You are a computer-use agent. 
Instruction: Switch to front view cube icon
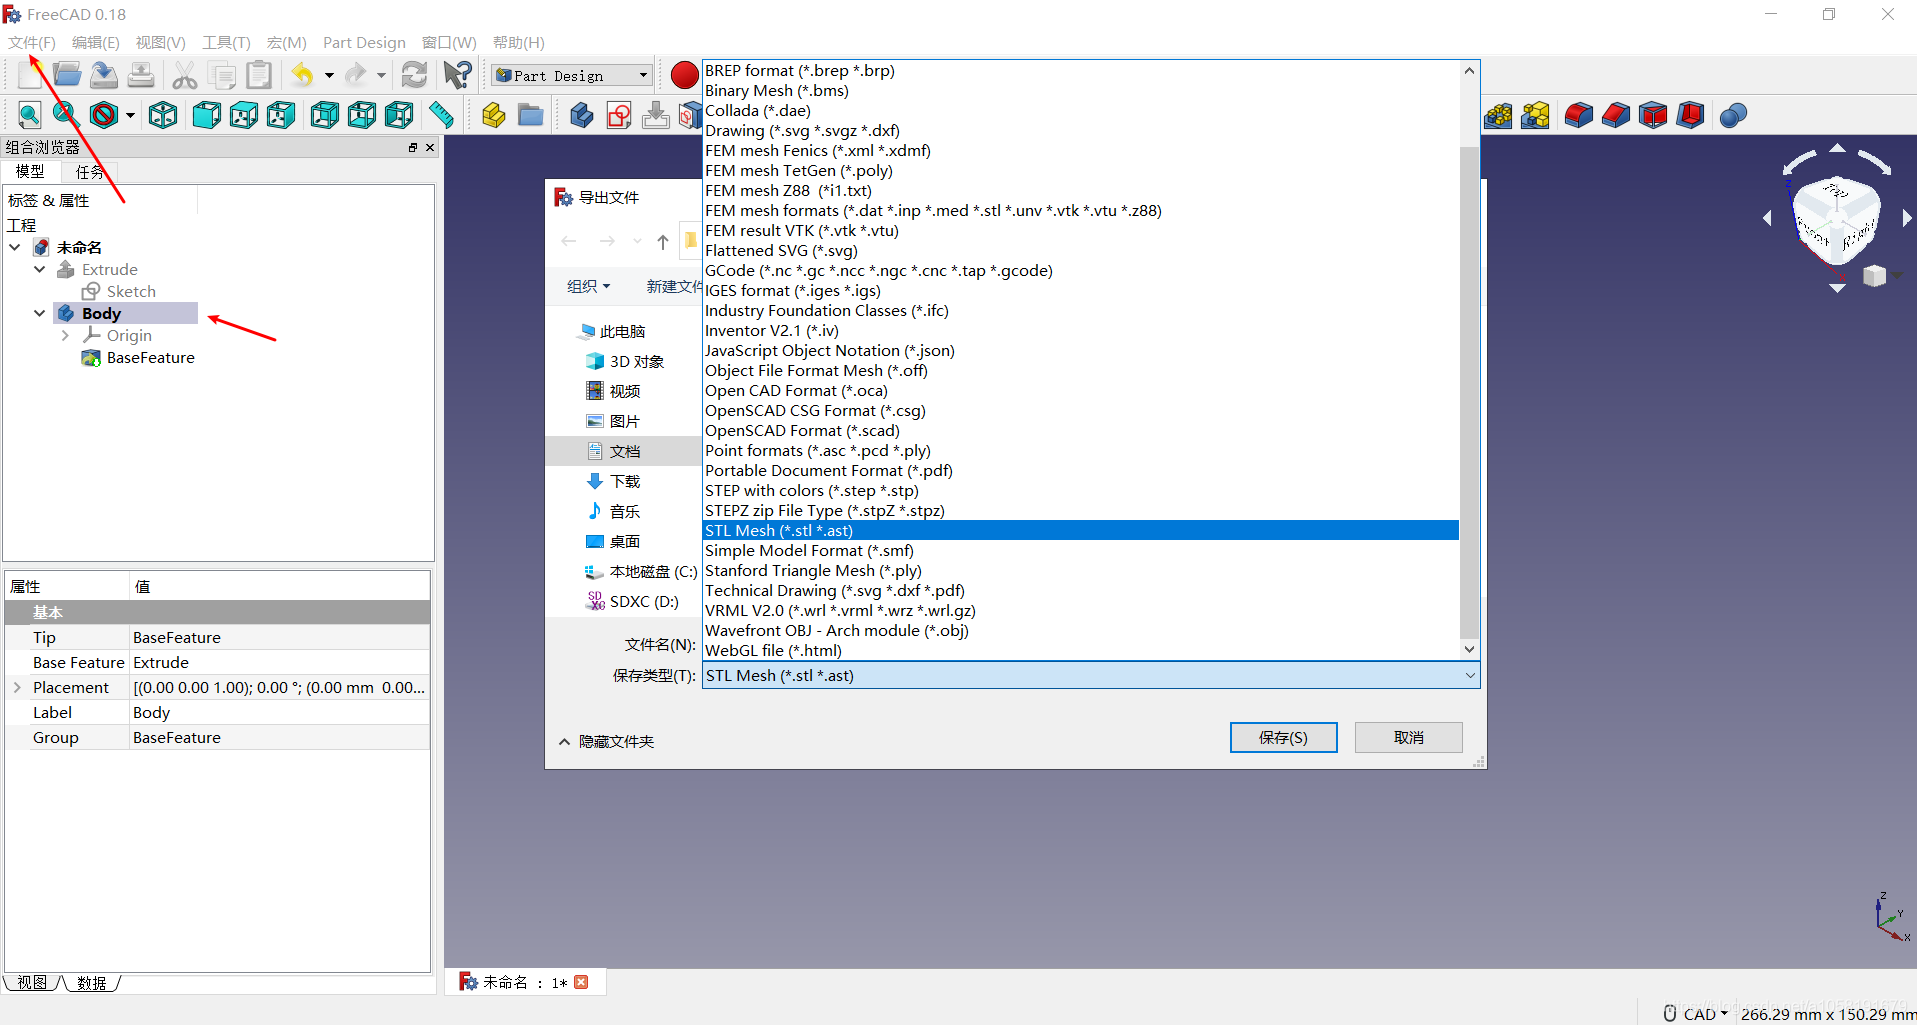(206, 115)
